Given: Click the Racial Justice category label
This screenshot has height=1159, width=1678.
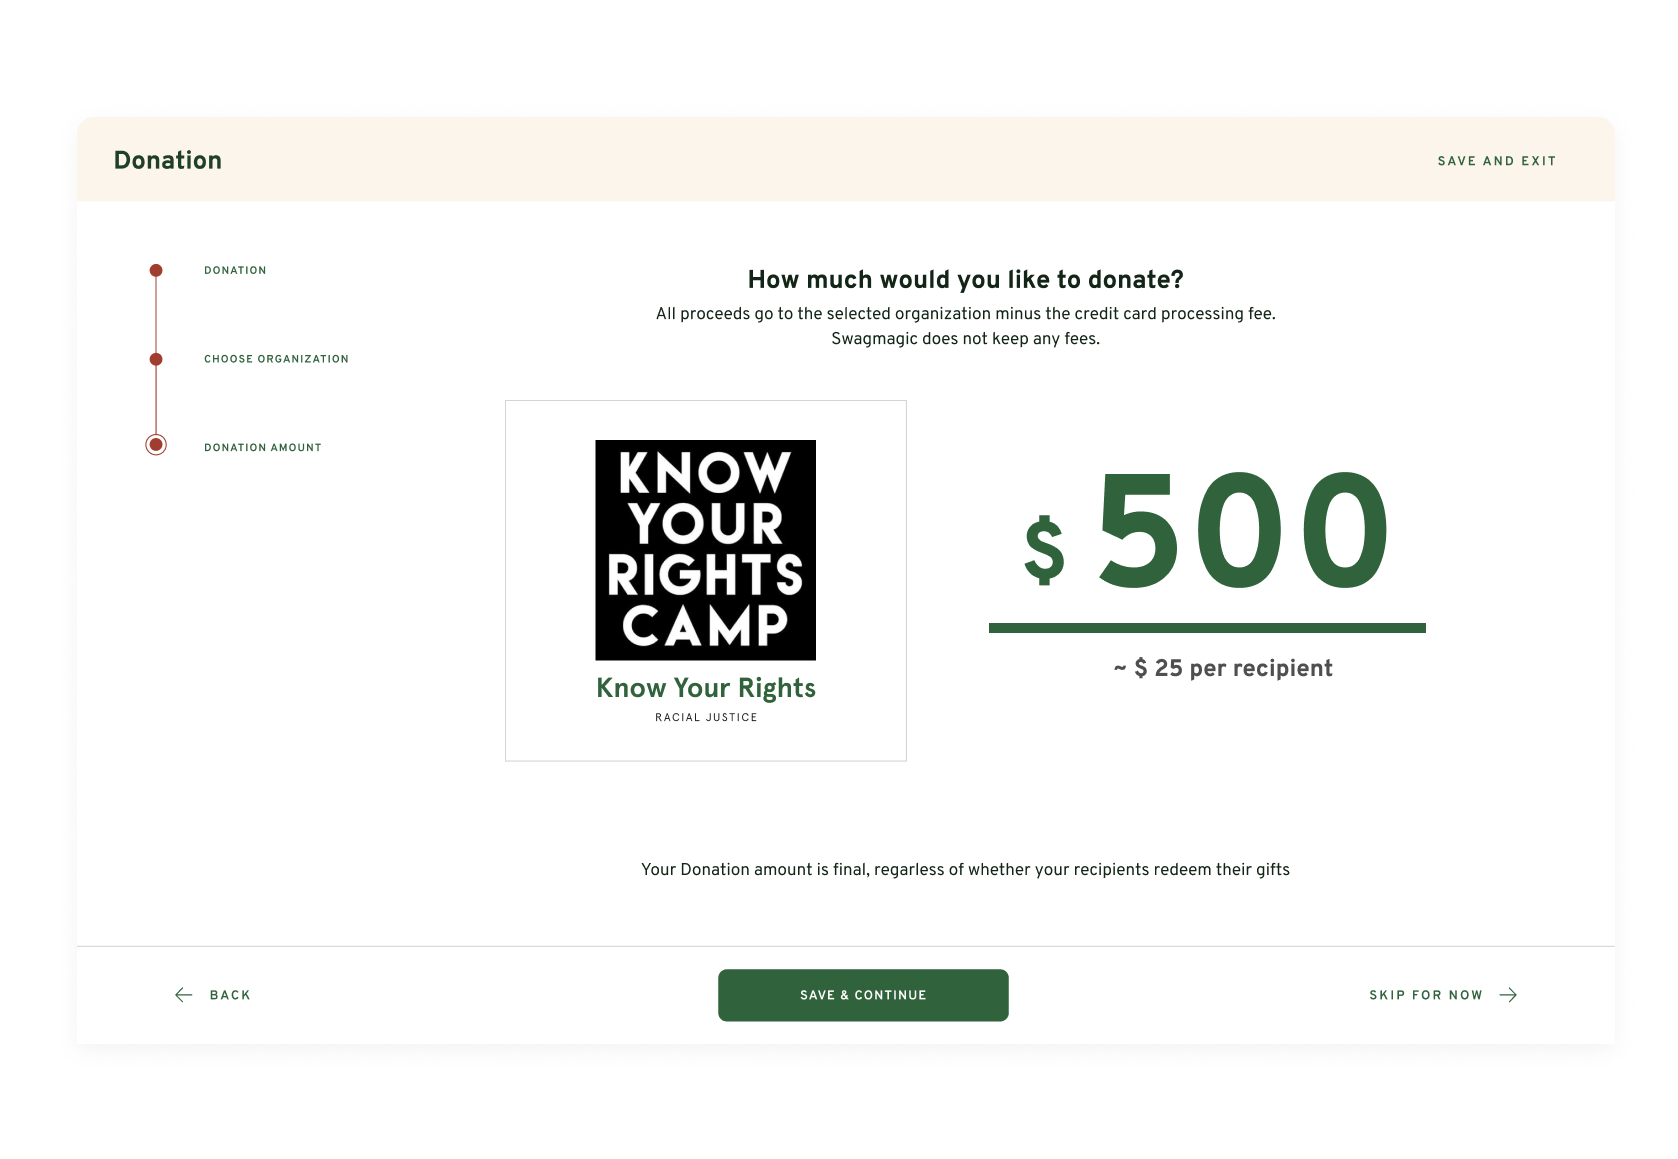Looking at the screenshot, I should [x=705, y=717].
